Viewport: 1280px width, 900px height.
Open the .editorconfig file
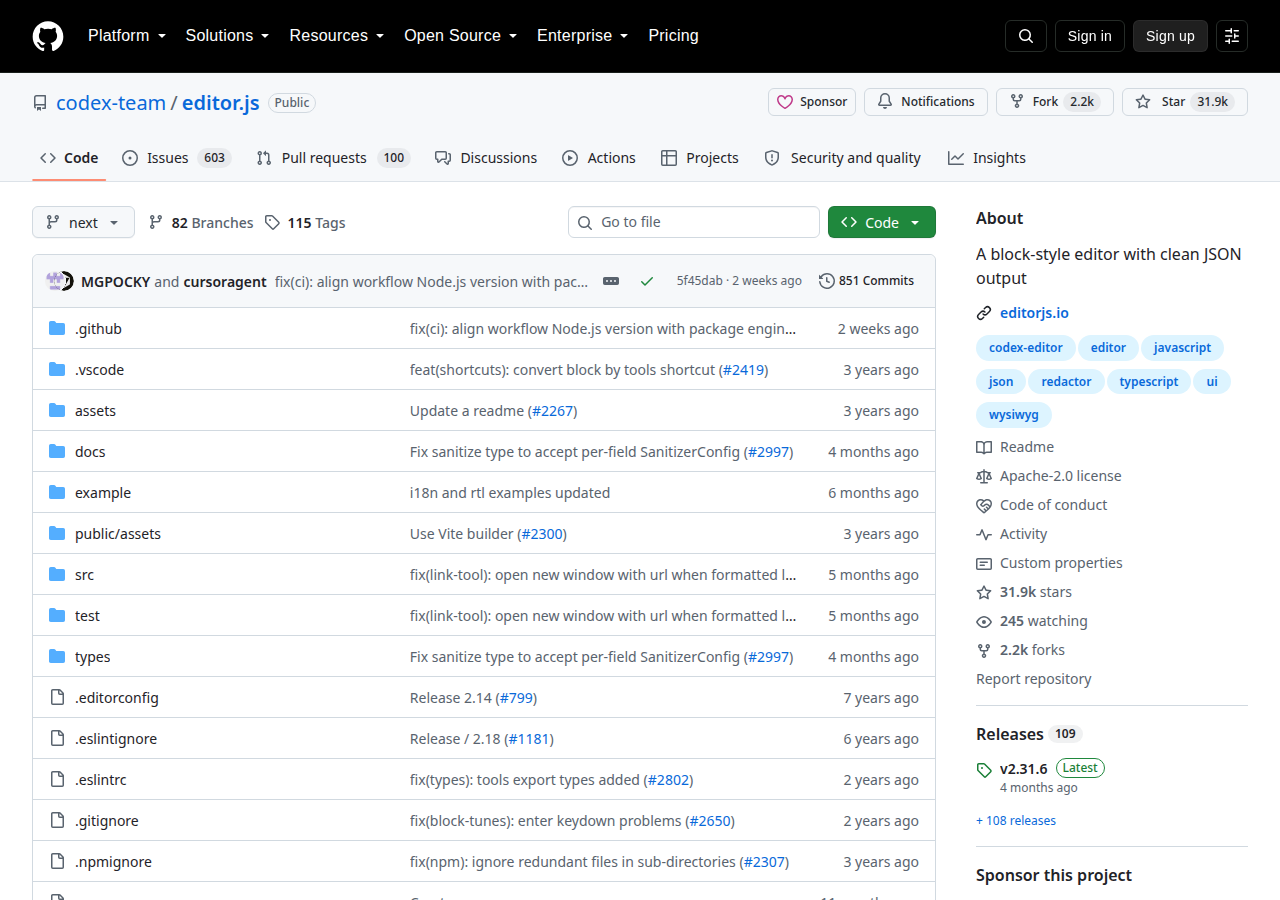coord(116,698)
